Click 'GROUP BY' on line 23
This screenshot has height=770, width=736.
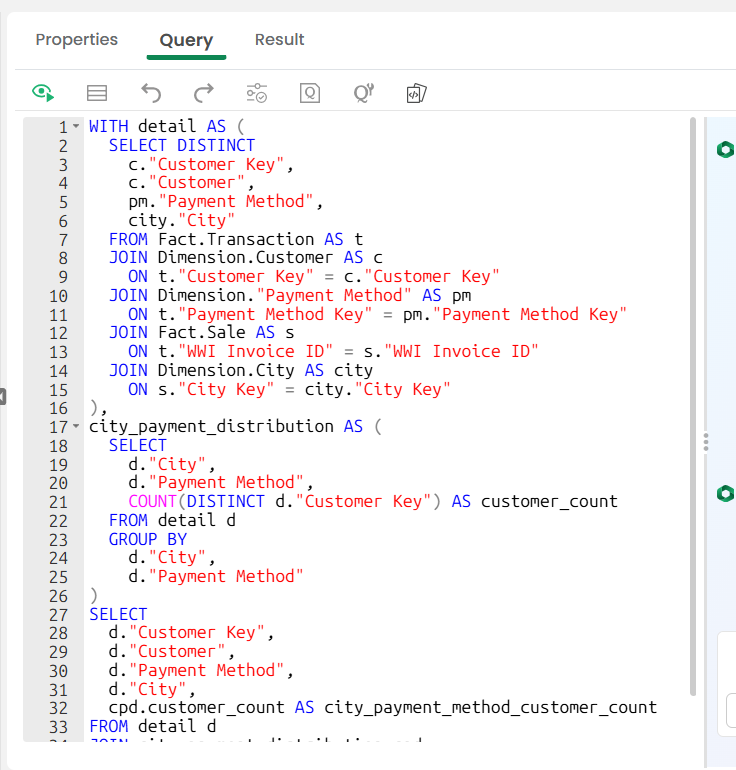click(147, 539)
